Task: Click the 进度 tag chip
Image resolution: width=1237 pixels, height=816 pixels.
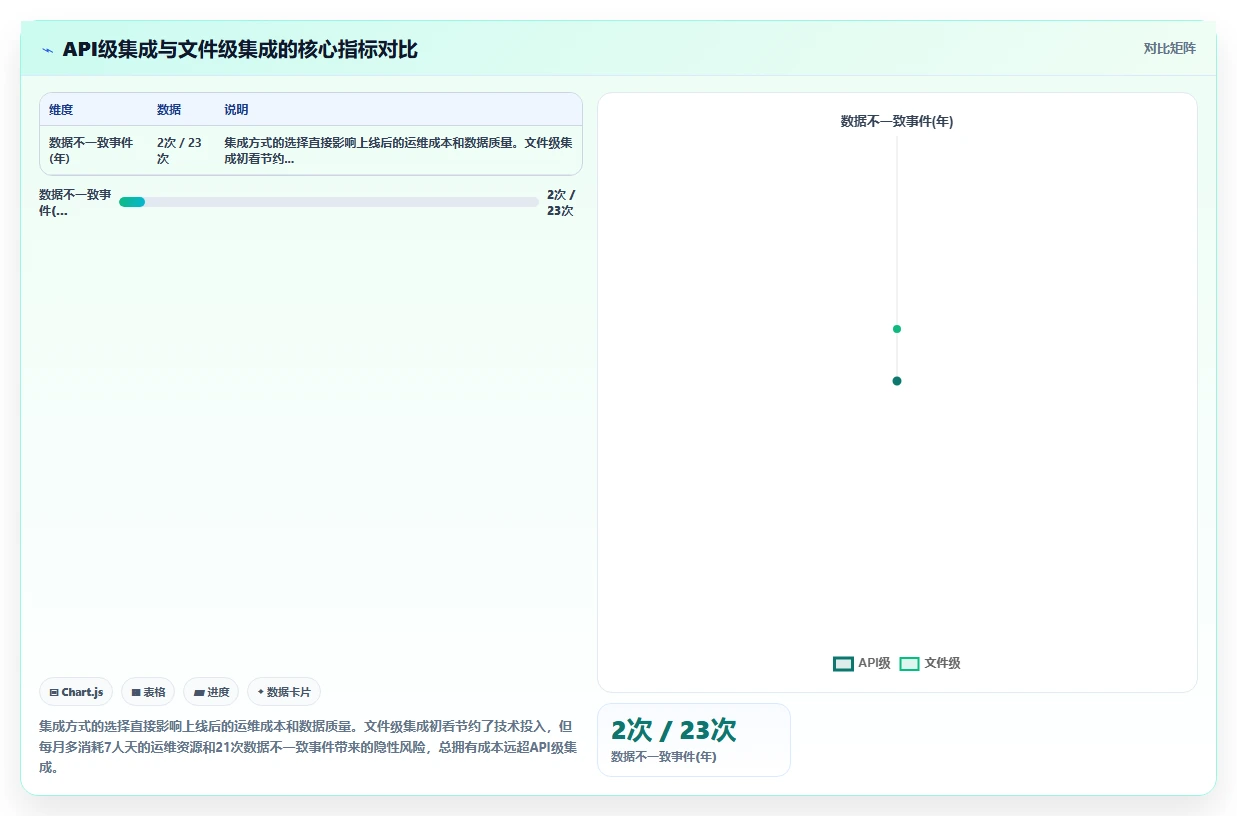Action: (x=211, y=692)
